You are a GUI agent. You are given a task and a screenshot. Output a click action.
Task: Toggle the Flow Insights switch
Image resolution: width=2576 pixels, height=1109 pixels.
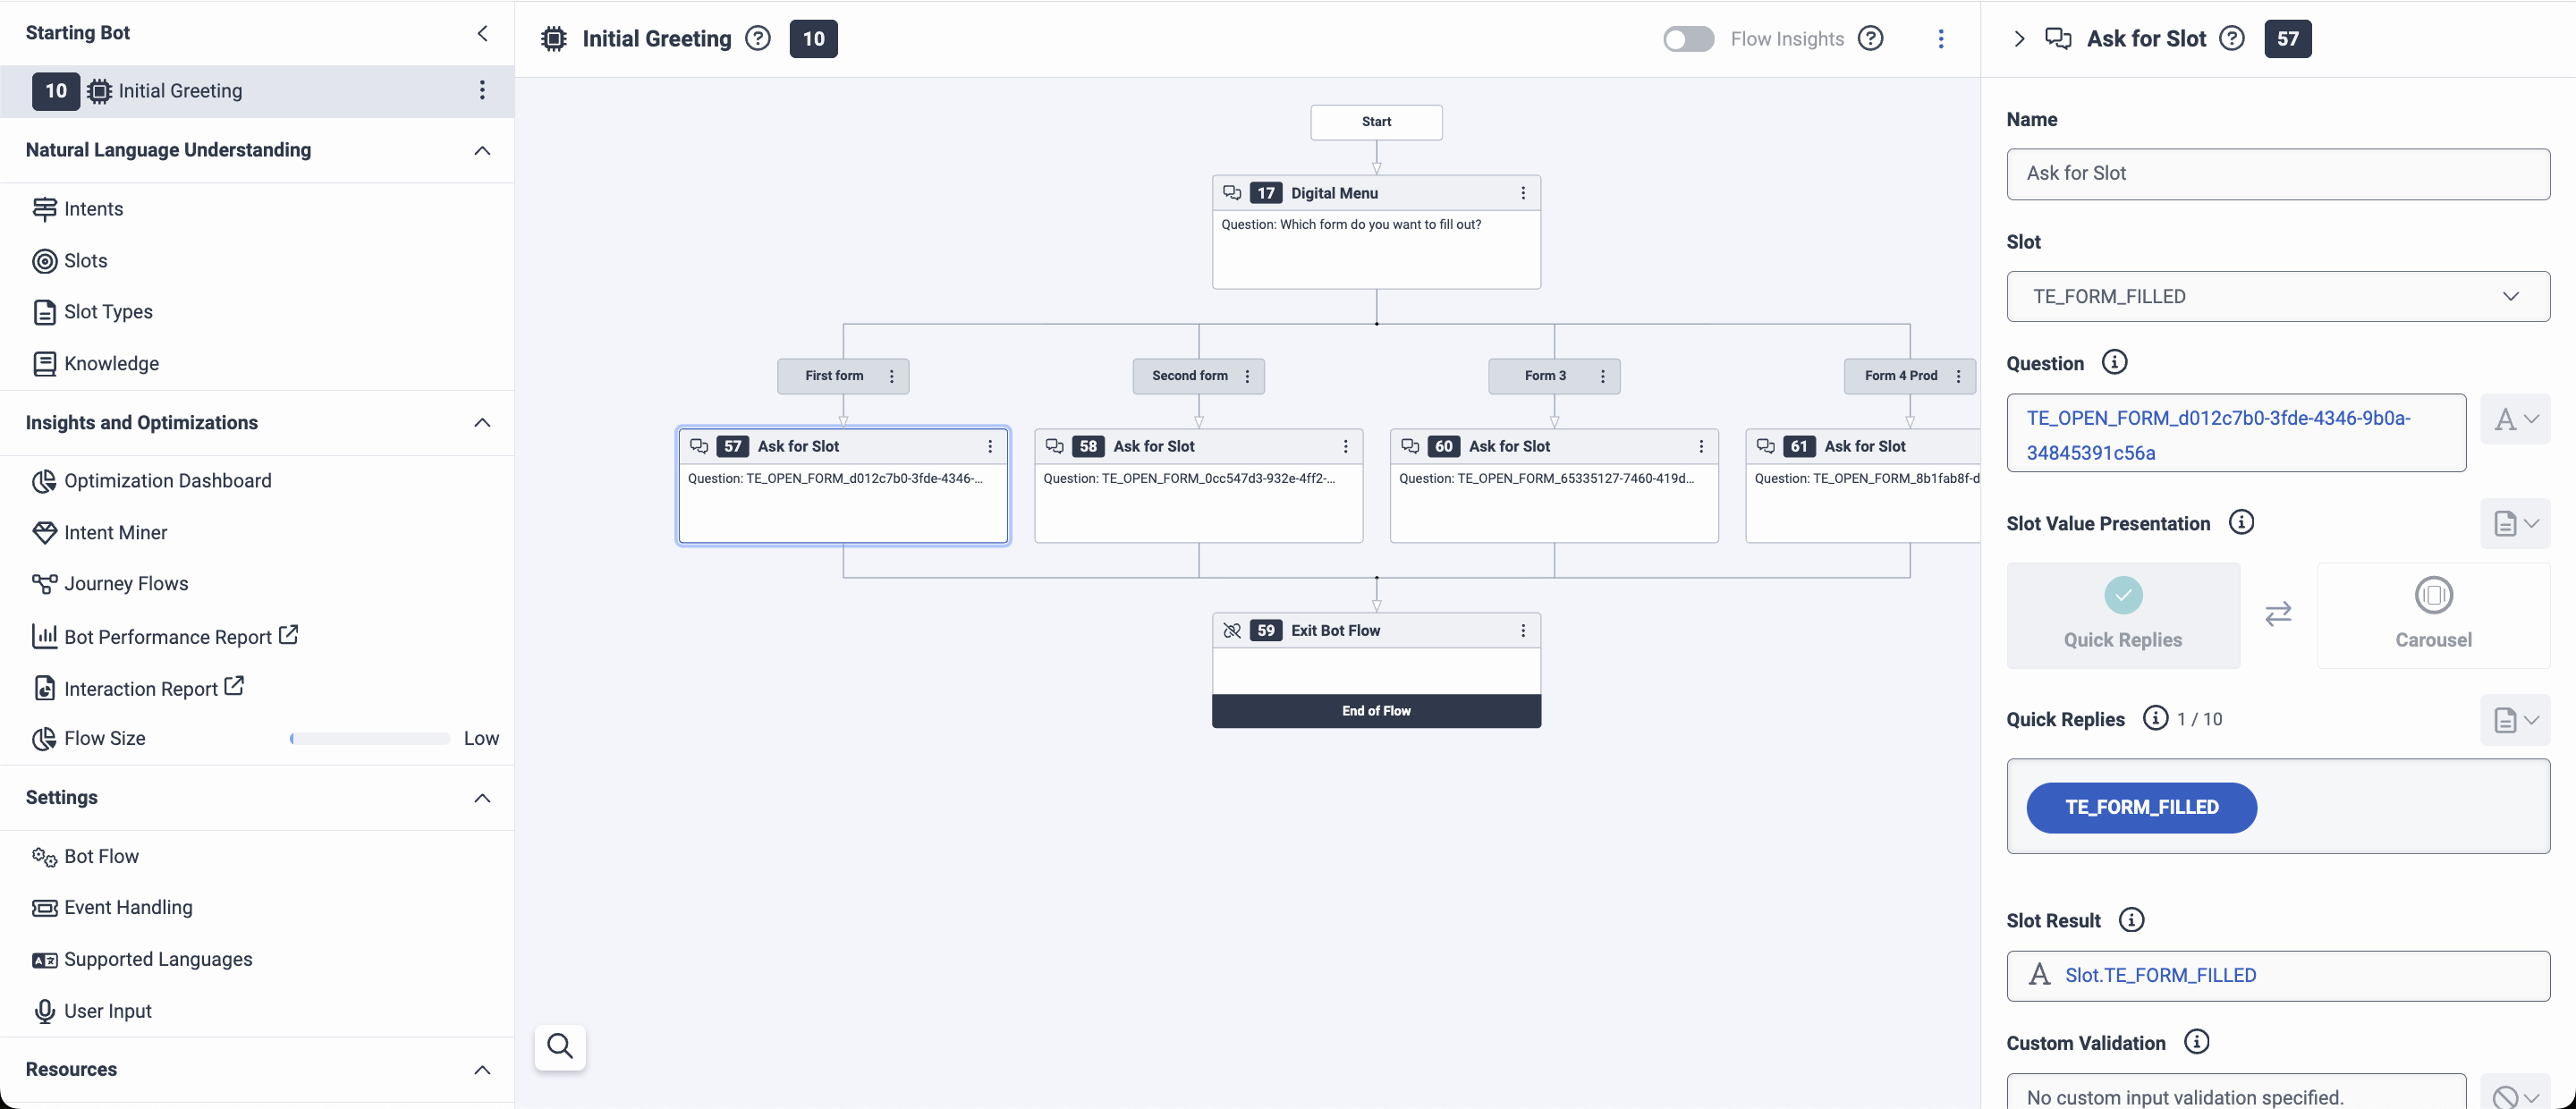pos(1688,39)
